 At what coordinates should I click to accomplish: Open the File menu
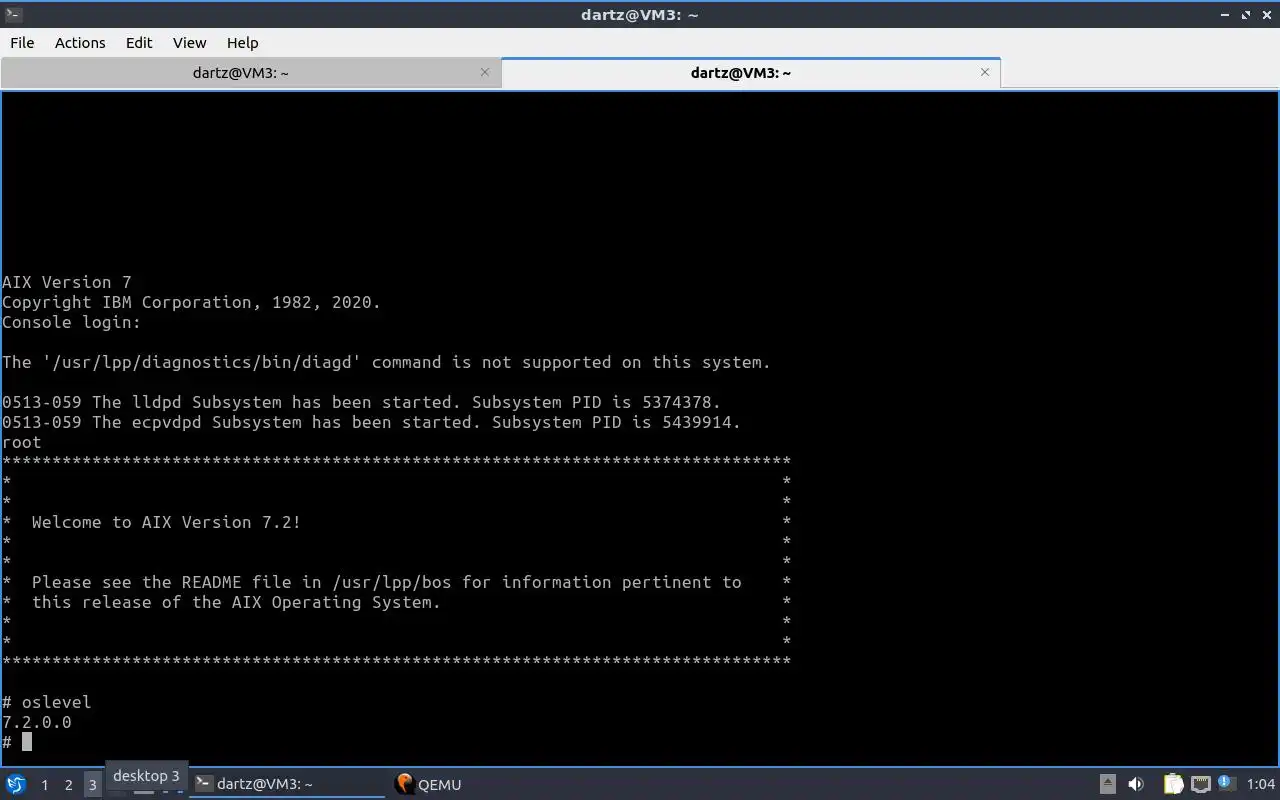(x=22, y=43)
